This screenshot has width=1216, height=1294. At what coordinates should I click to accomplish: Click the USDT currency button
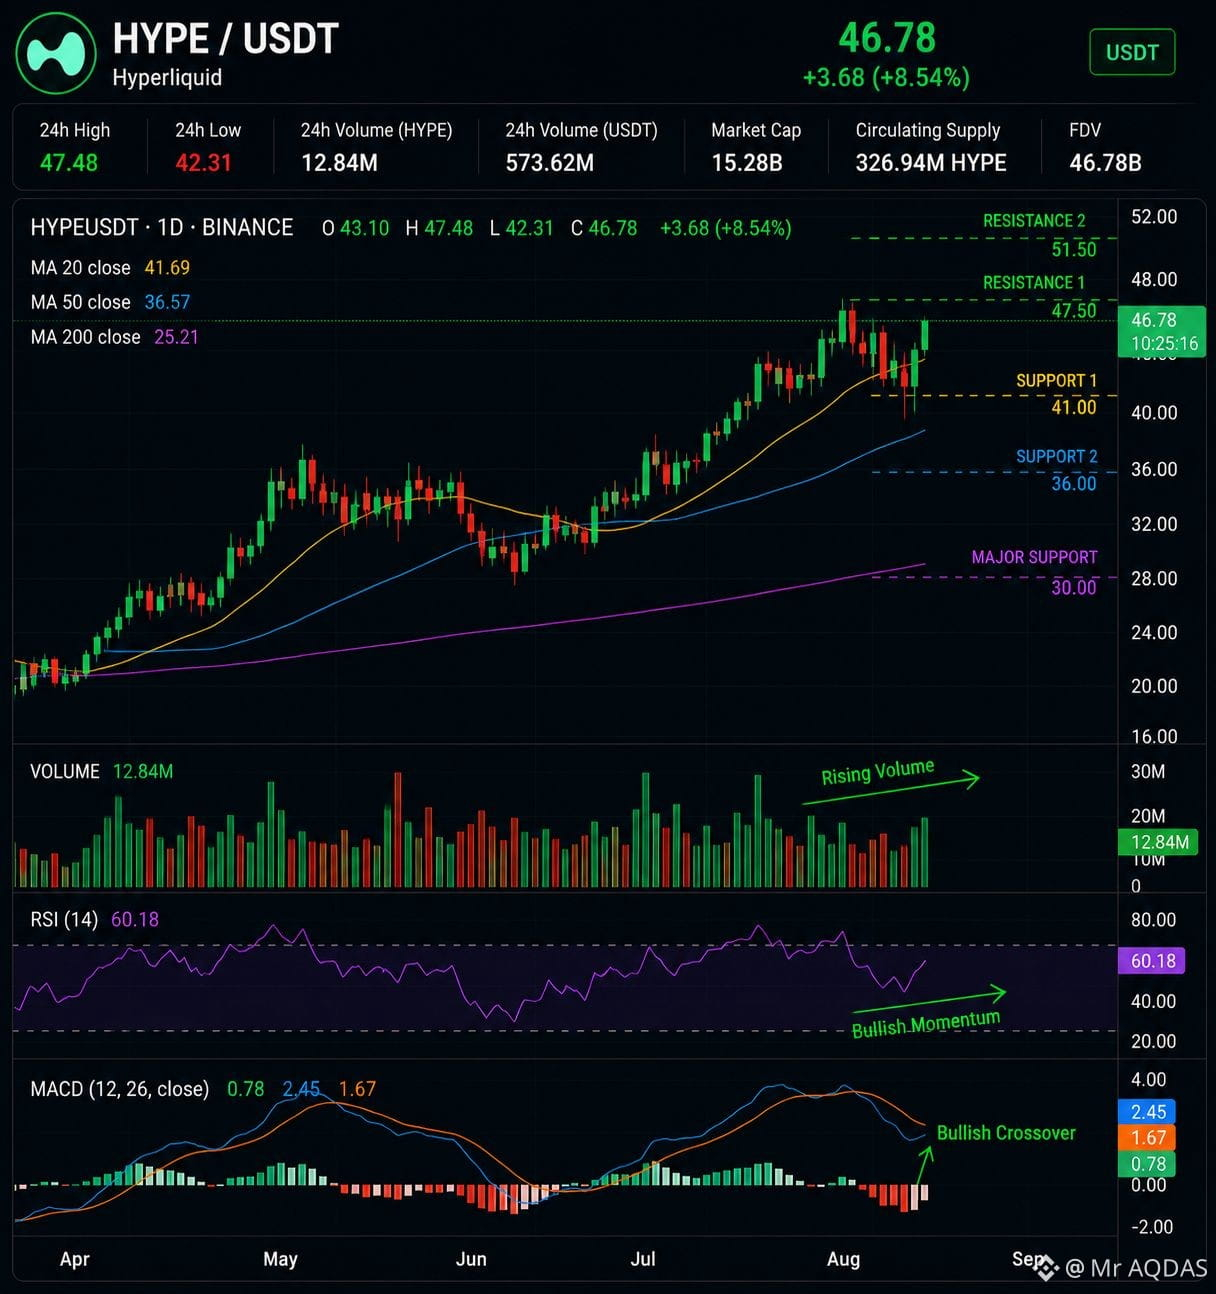pyautogui.click(x=1132, y=52)
